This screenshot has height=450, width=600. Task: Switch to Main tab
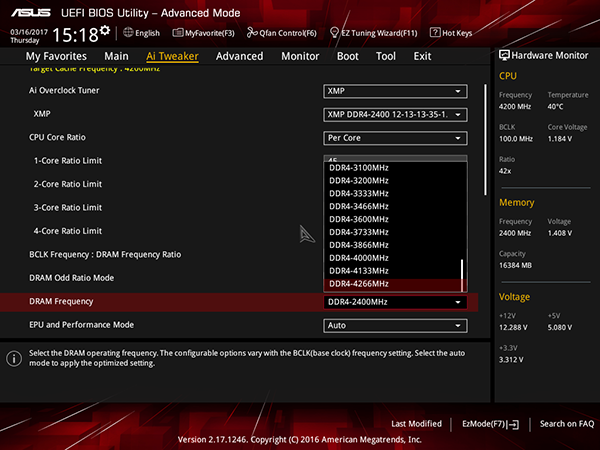pos(116,56)
